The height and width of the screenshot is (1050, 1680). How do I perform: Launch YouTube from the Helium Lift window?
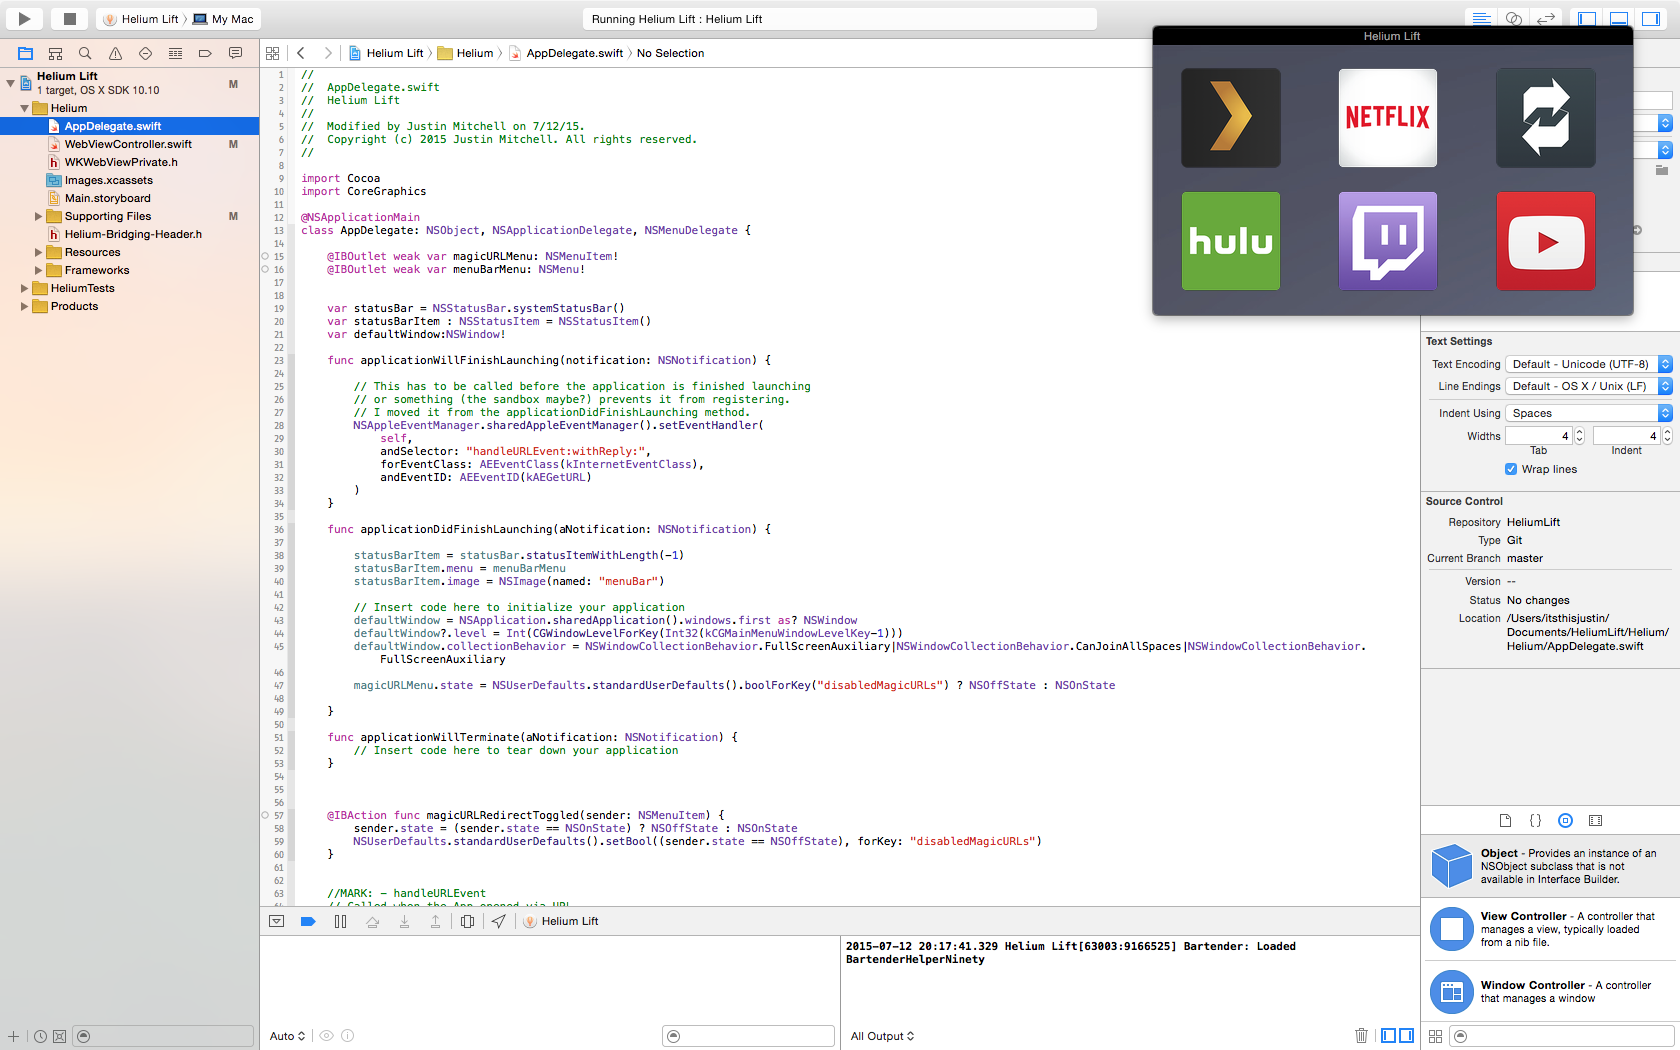[1546, 241]
